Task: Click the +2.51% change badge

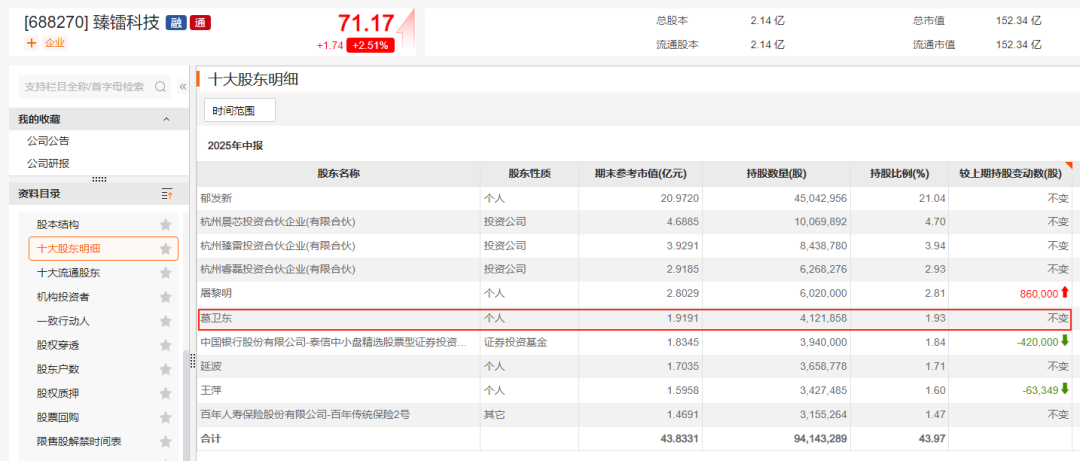Action: tap(371, 45)
